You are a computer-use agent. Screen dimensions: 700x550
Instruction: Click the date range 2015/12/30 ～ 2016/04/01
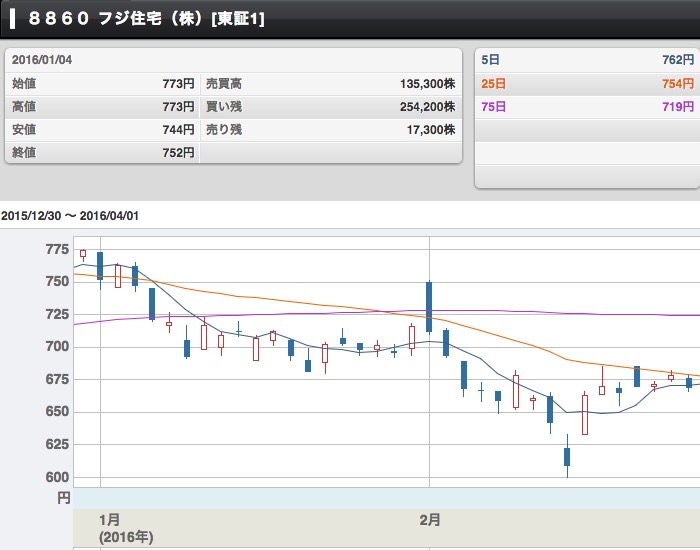click(70, 216)
